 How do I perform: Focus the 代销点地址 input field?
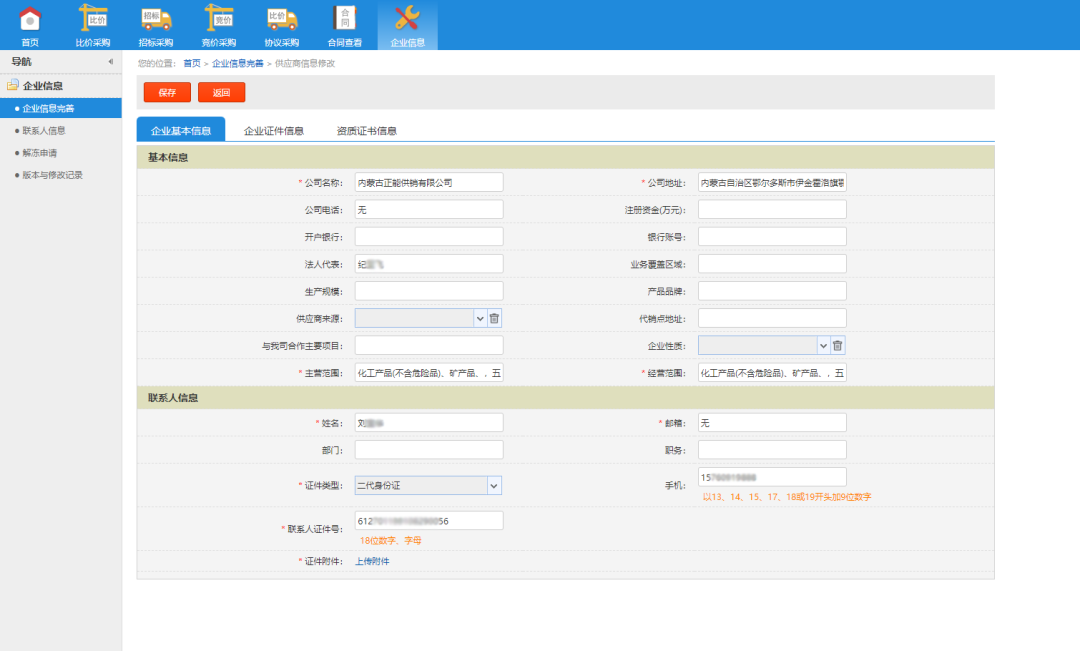coord(772,318)
